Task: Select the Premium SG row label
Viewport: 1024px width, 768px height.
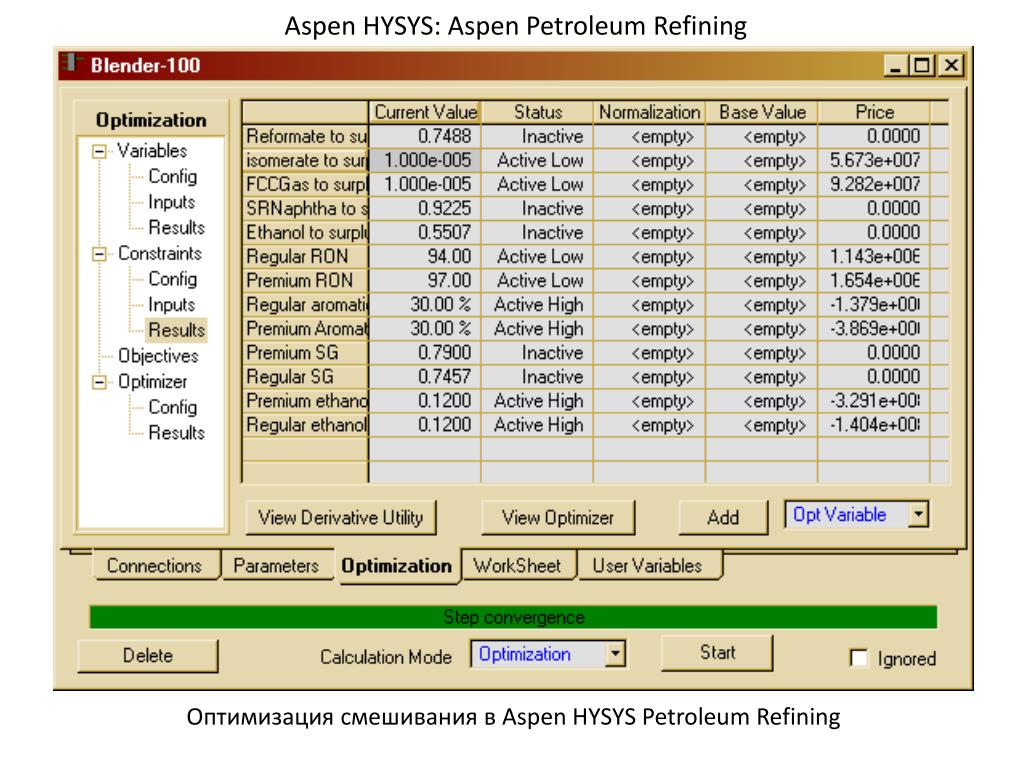Action: coord(306,353)
